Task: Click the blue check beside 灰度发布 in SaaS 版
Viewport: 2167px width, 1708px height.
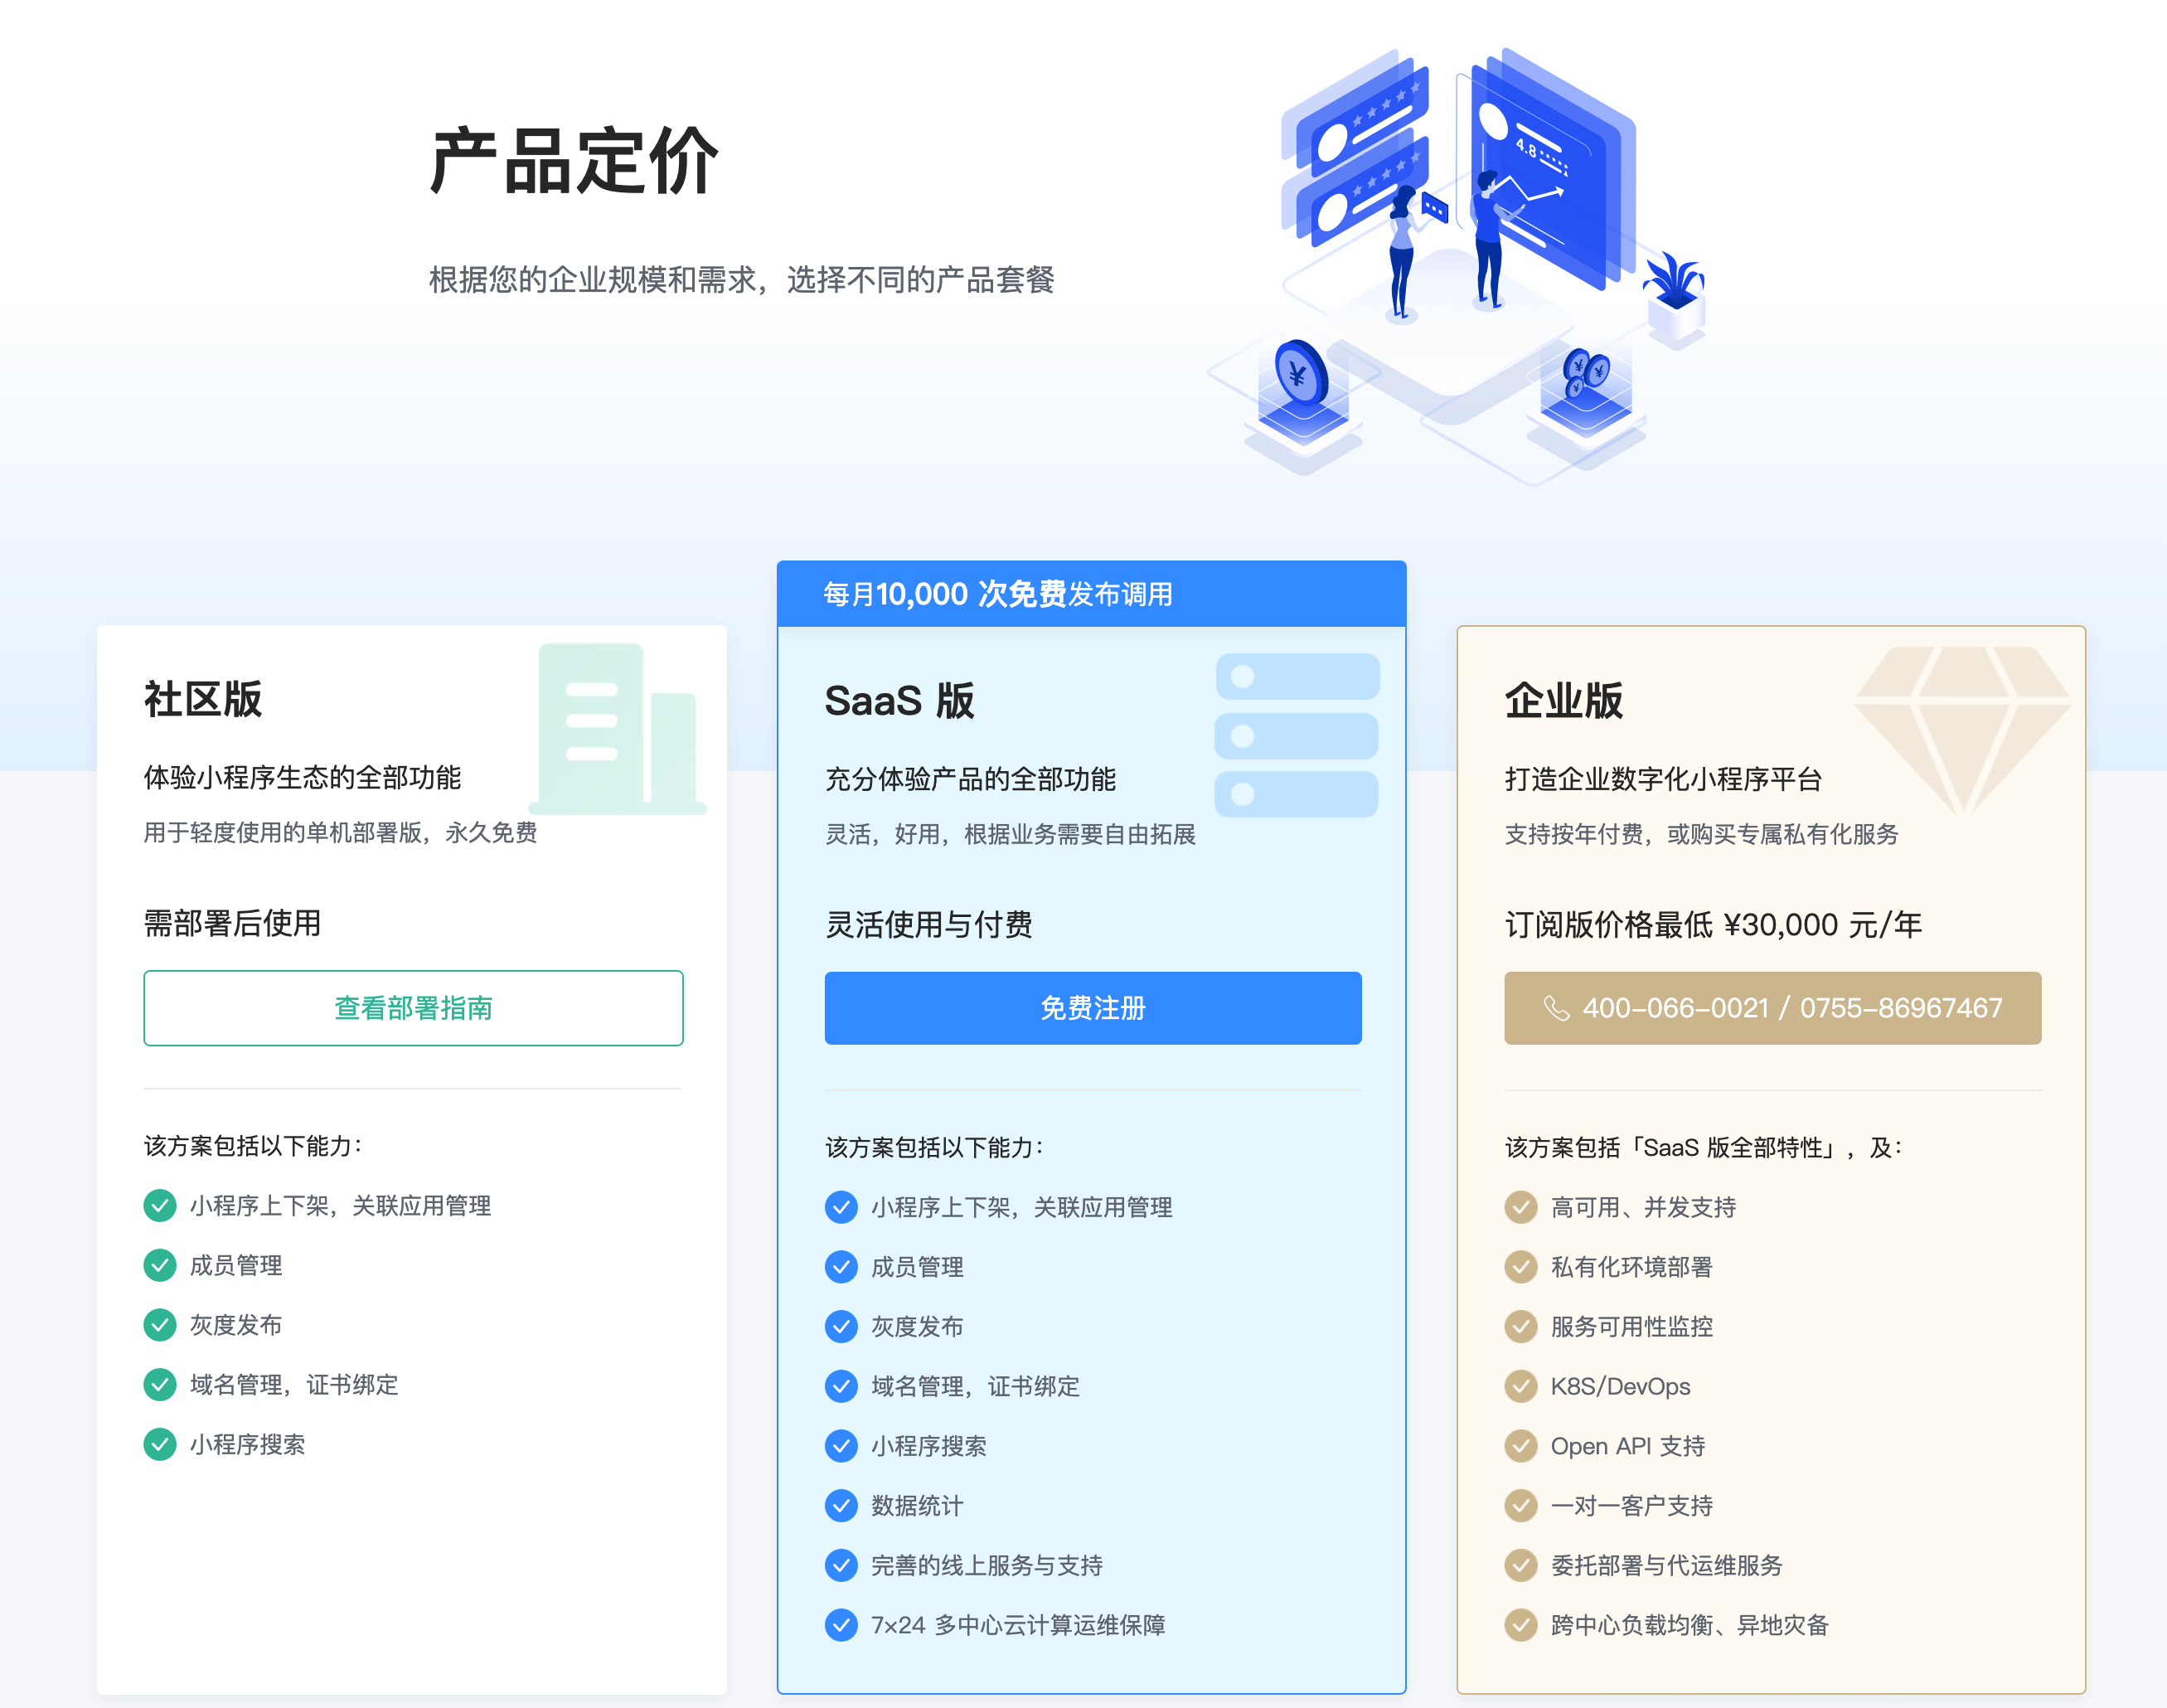Action: pos(841,1327)
